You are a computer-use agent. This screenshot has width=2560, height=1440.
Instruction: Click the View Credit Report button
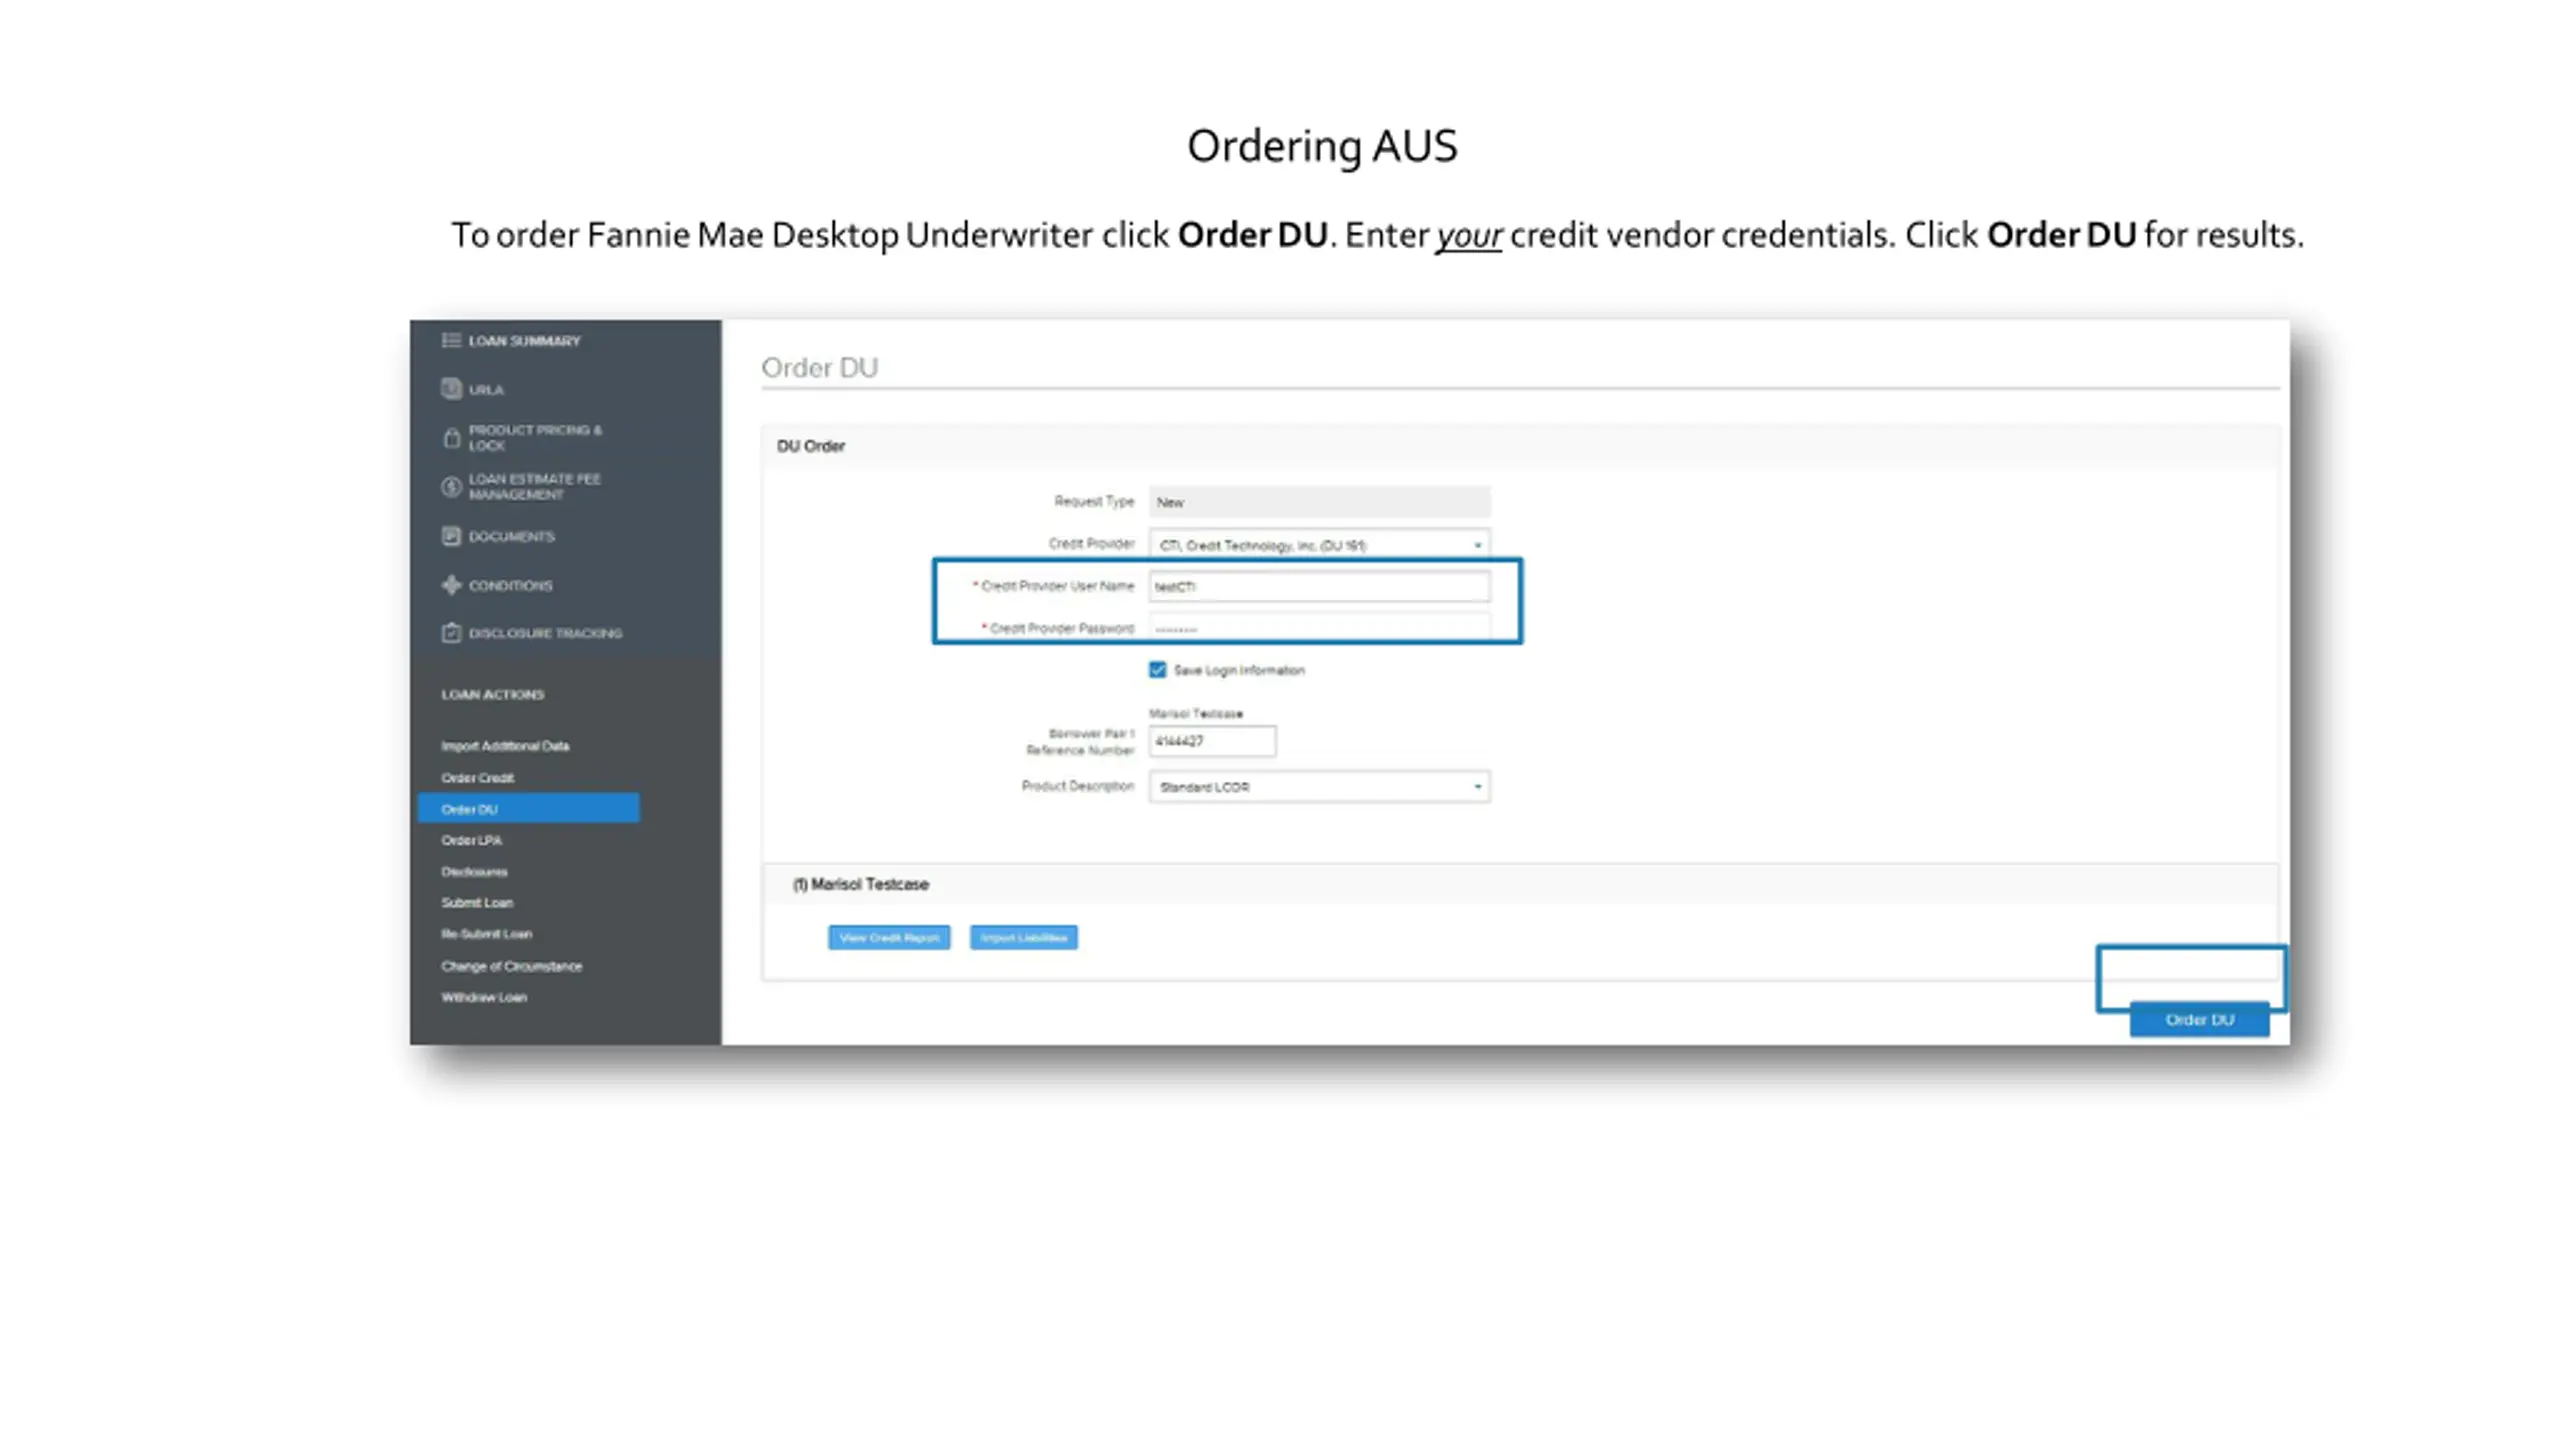click(889, 937)
